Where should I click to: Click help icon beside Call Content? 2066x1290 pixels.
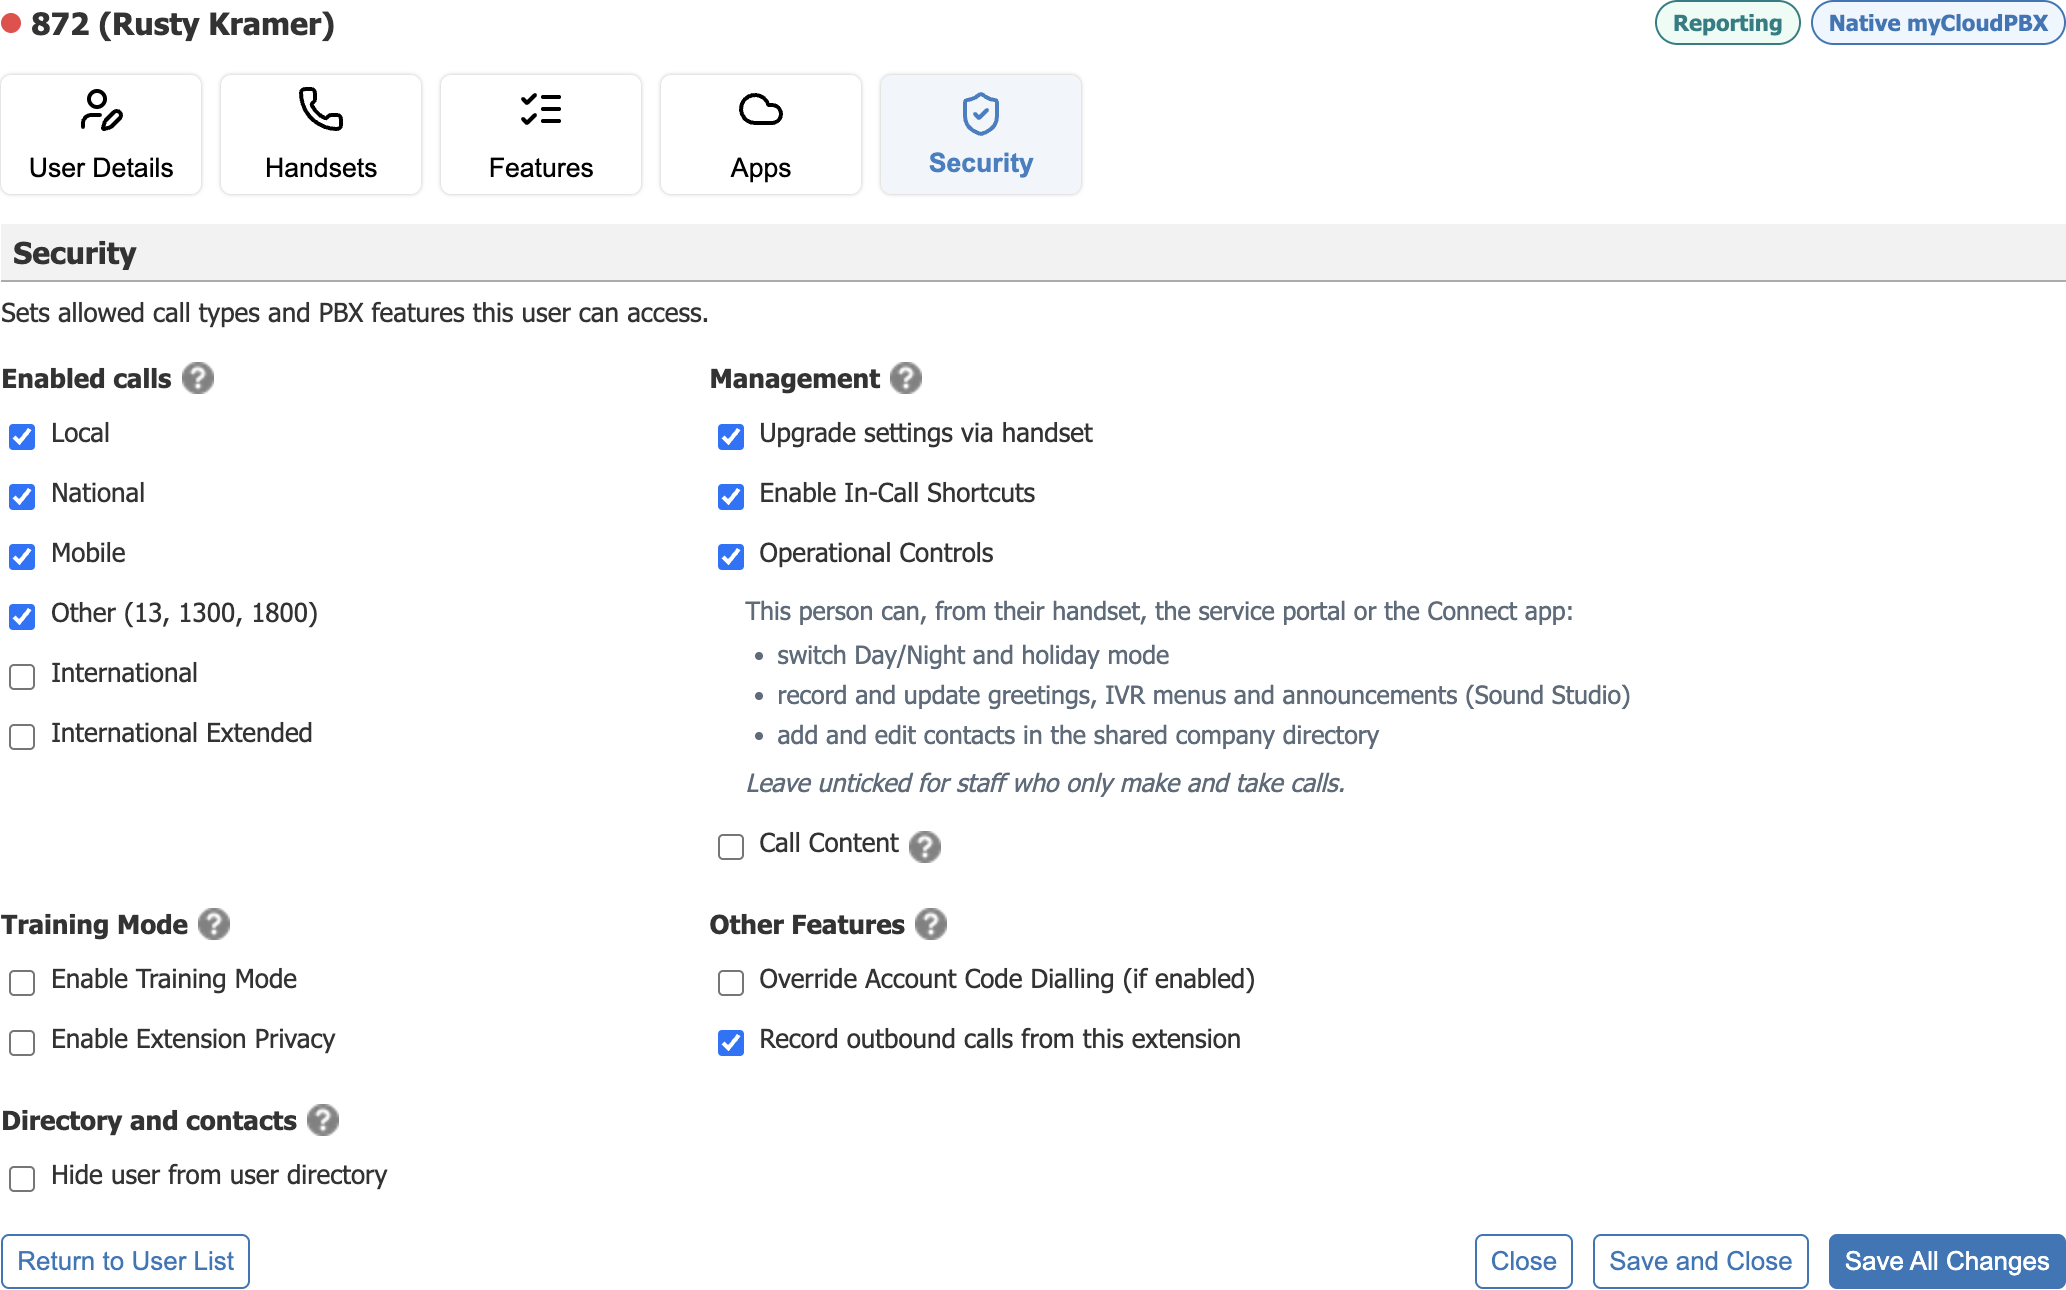pos(925,846)
